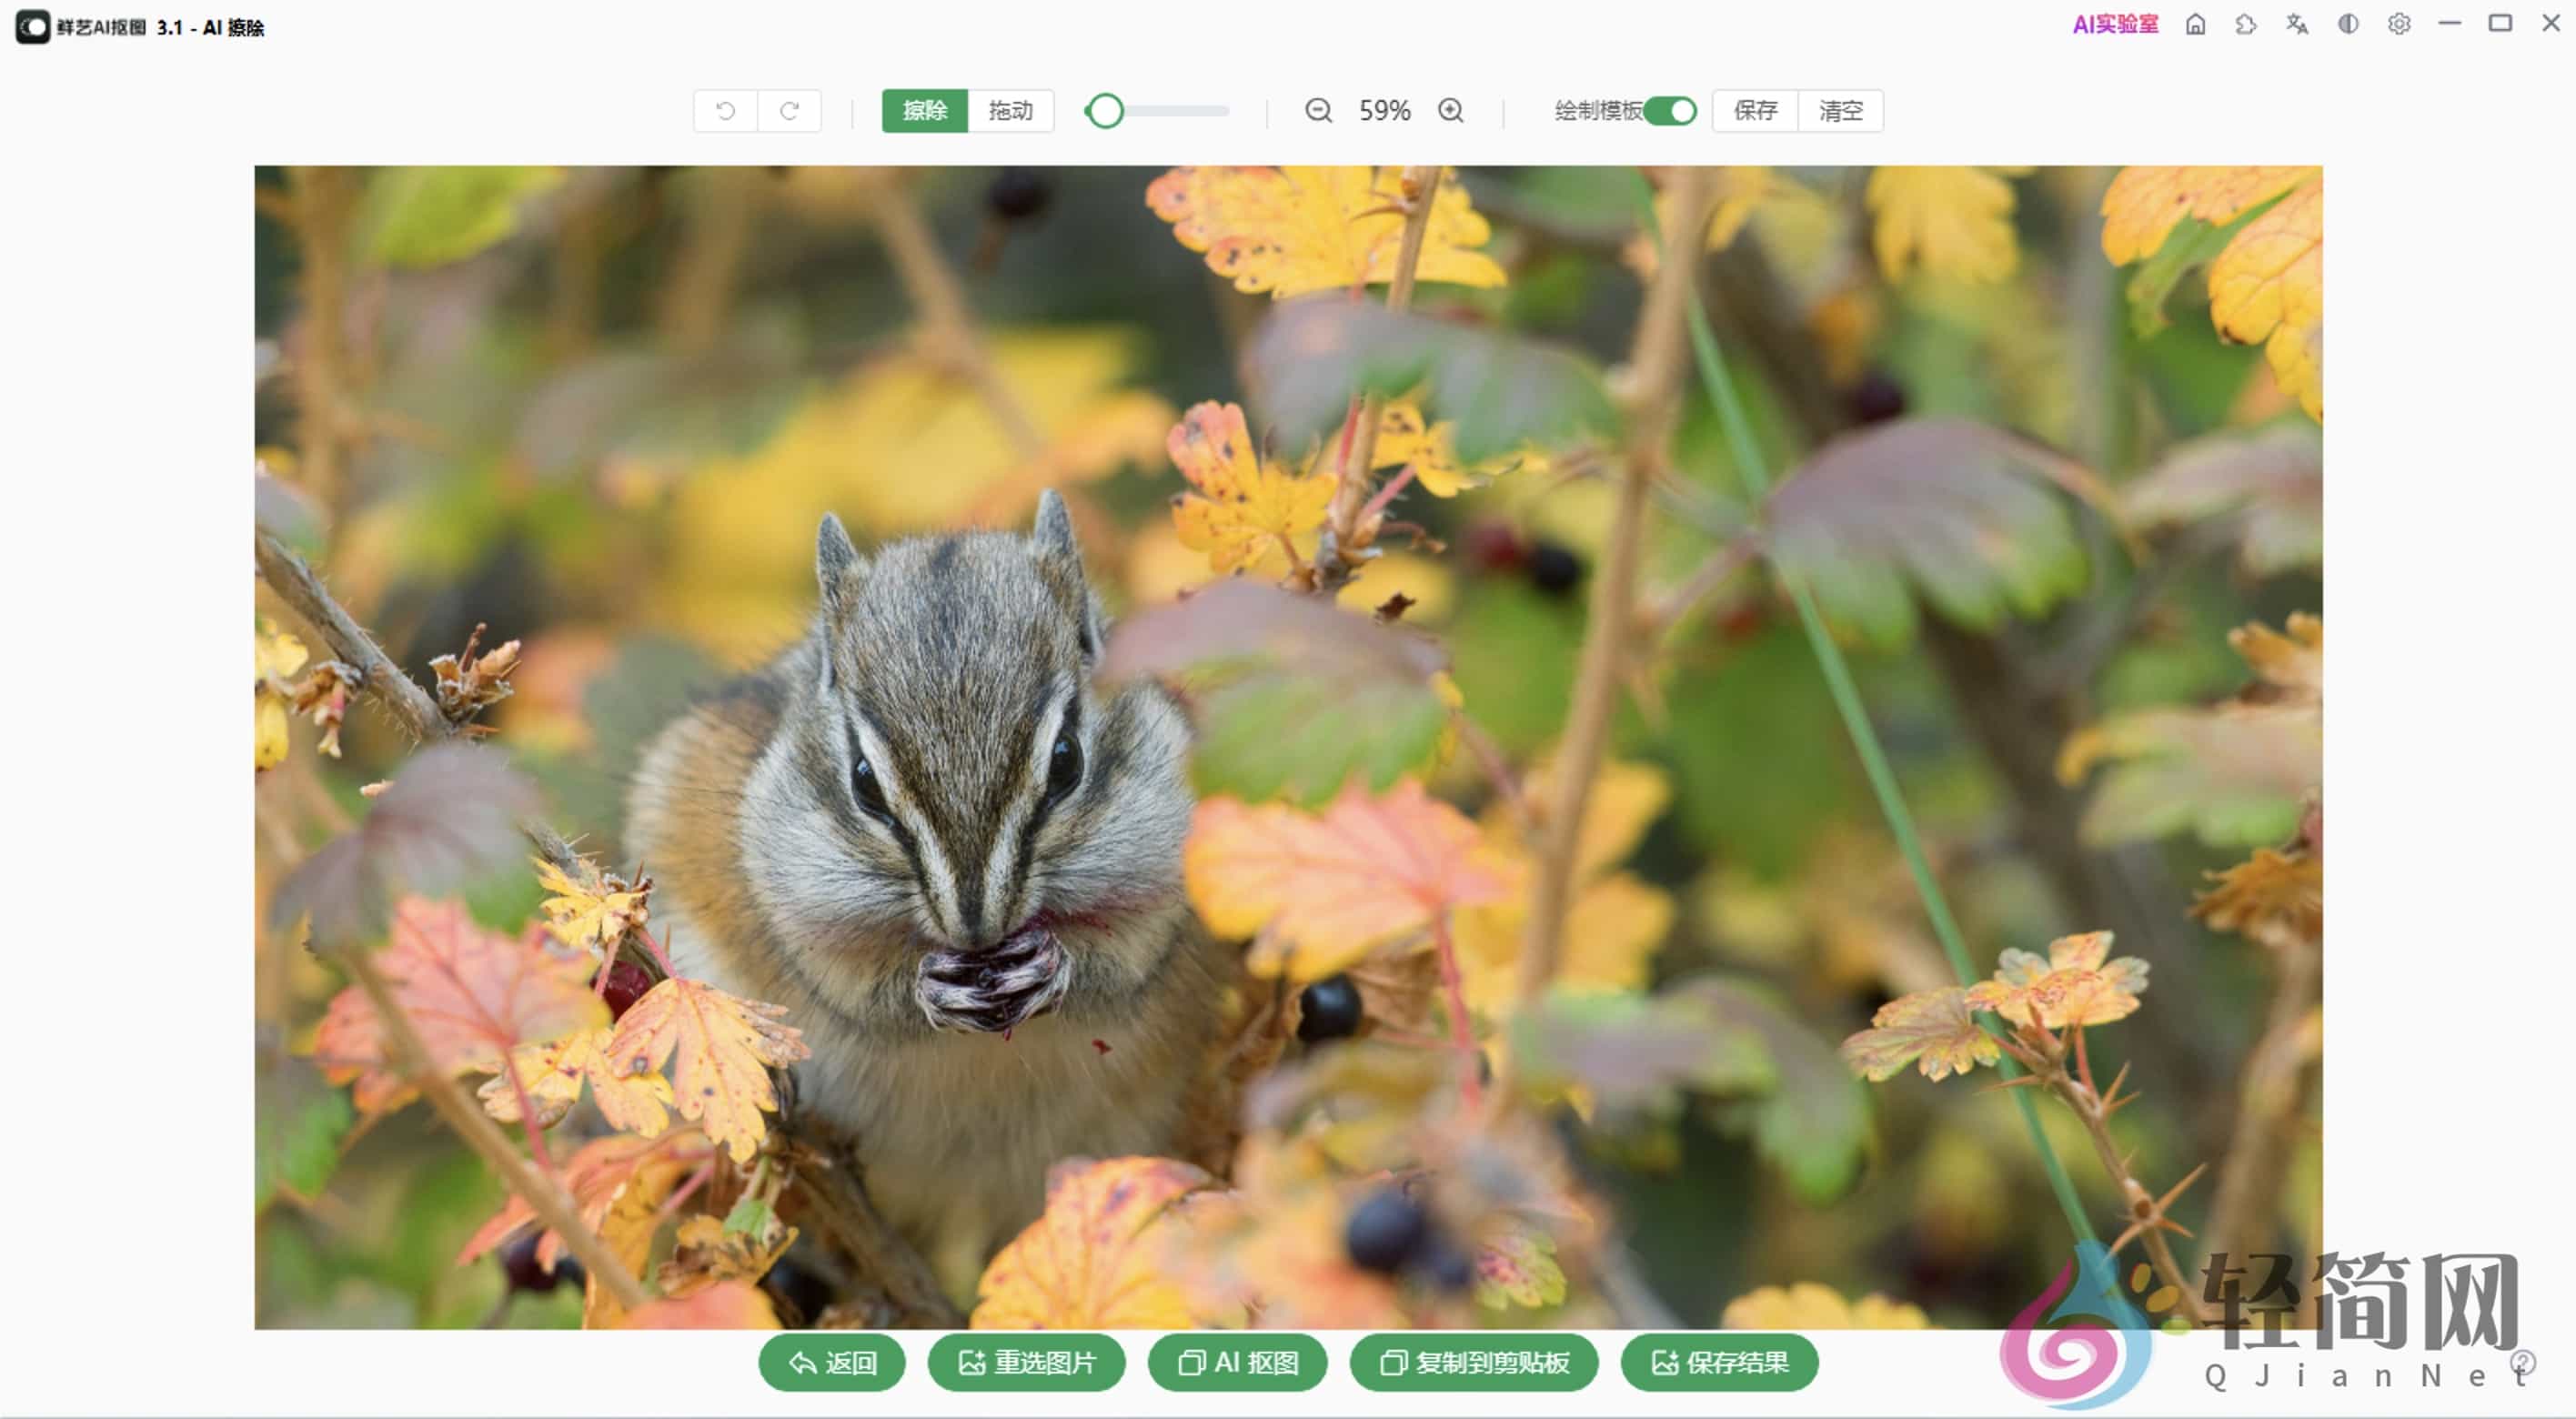Click the language translation icon

point(2297,24)
